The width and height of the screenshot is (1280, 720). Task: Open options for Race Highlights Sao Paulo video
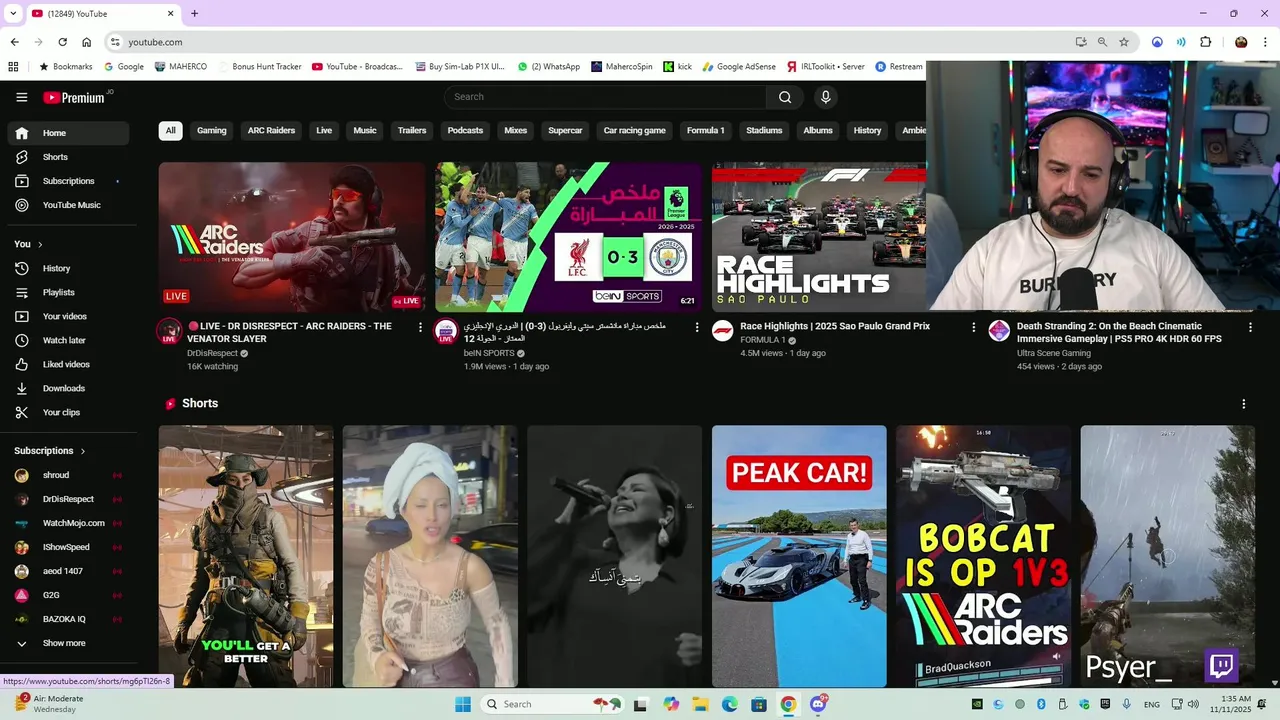tap(973, 327)
